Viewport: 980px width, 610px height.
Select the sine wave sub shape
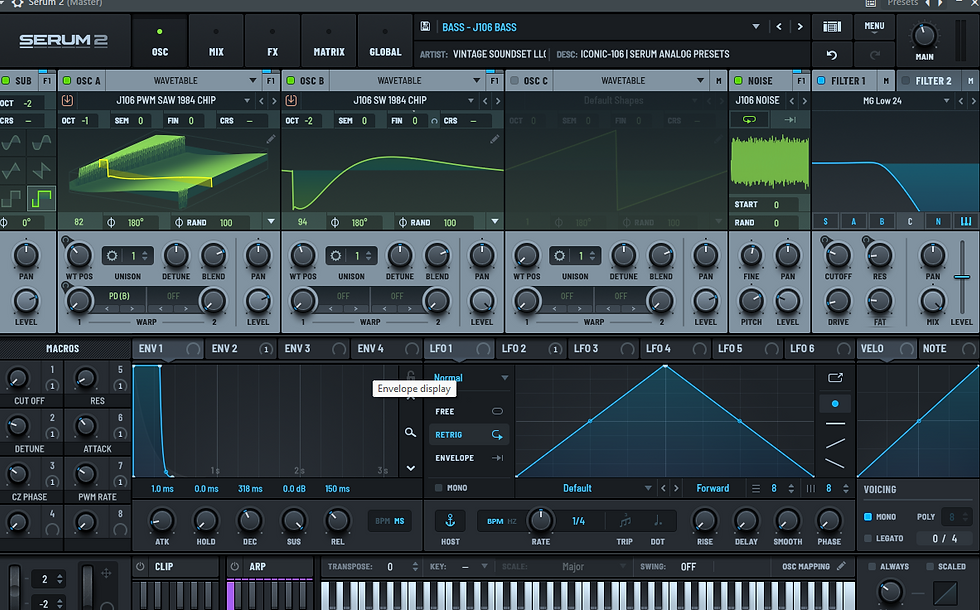pyautogui.click(x=11, y=144)
